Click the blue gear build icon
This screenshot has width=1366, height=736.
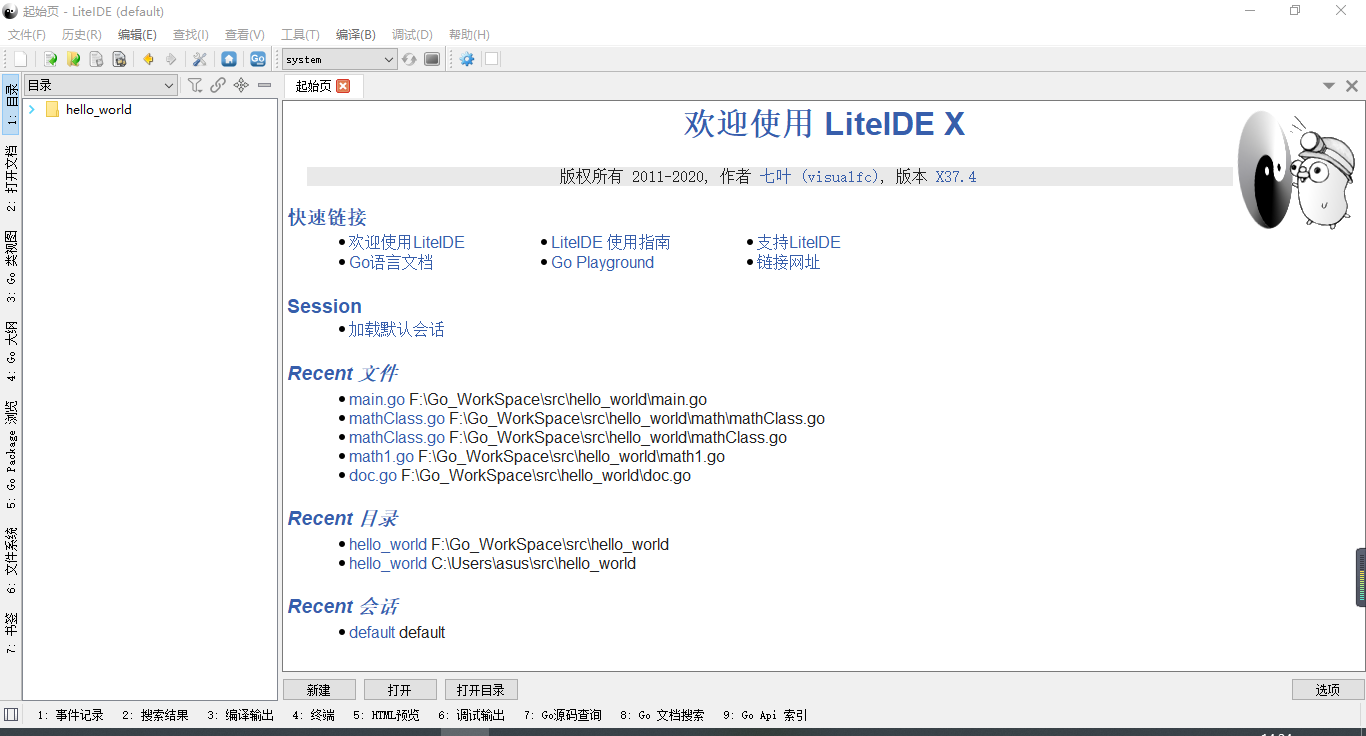coord(467,59)
